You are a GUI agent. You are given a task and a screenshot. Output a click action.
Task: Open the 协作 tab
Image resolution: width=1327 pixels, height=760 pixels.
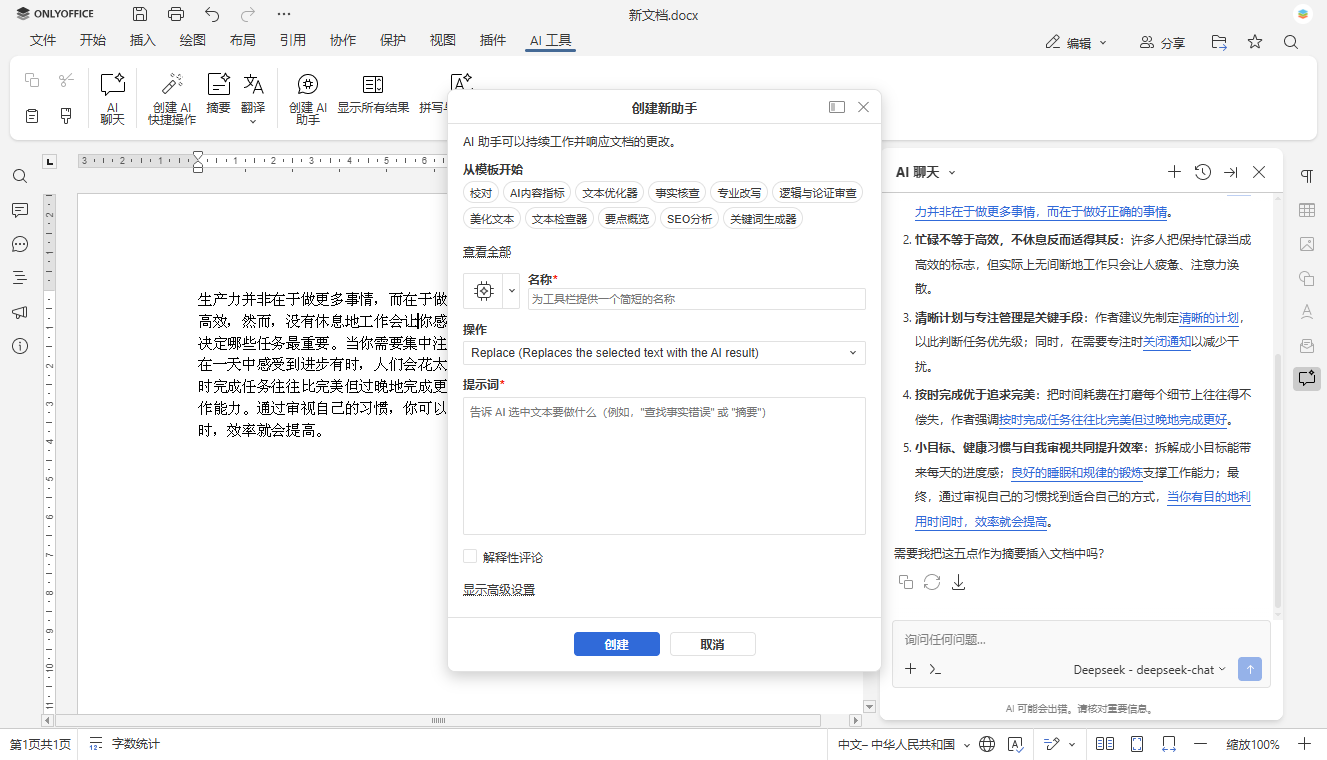point(343,40)
